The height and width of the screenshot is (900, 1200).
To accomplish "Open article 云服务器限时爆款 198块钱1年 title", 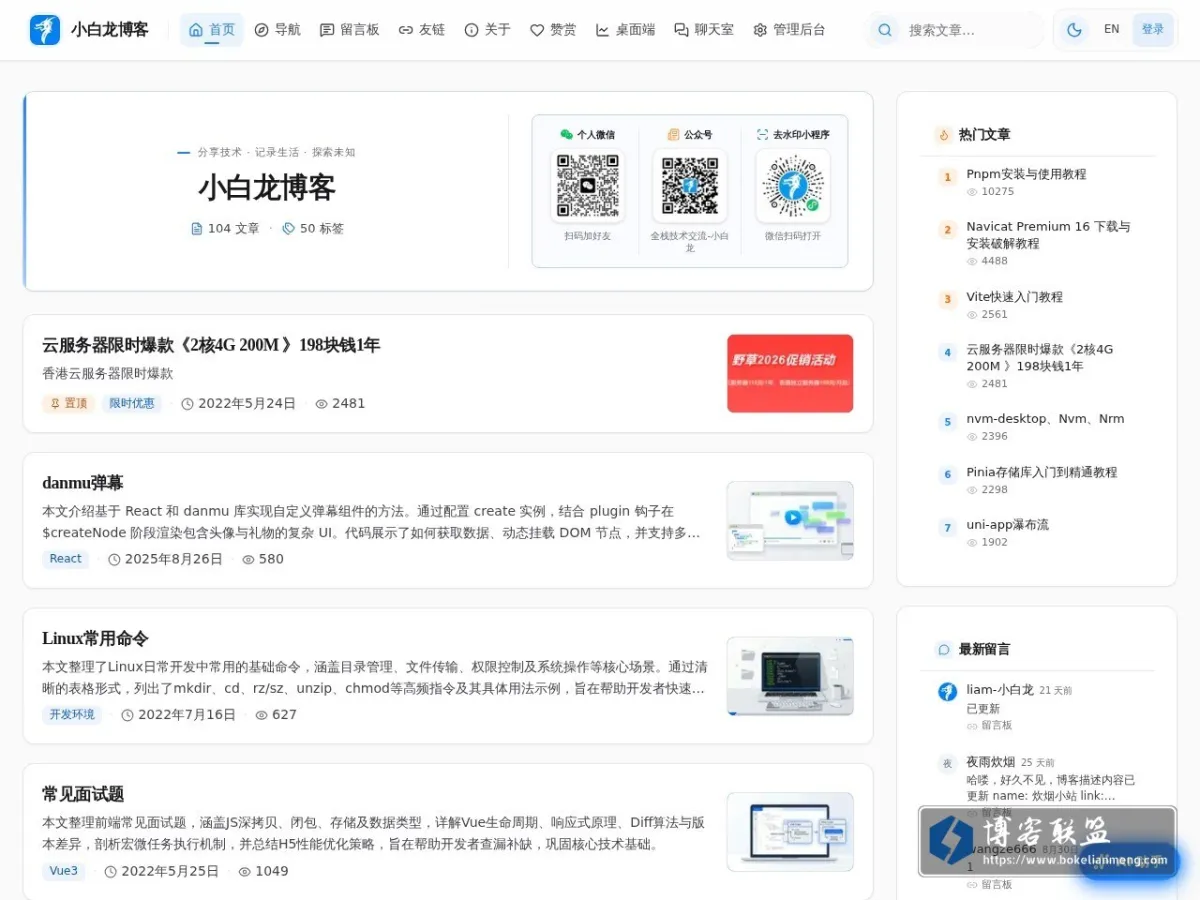I will (x=211, y=345).
